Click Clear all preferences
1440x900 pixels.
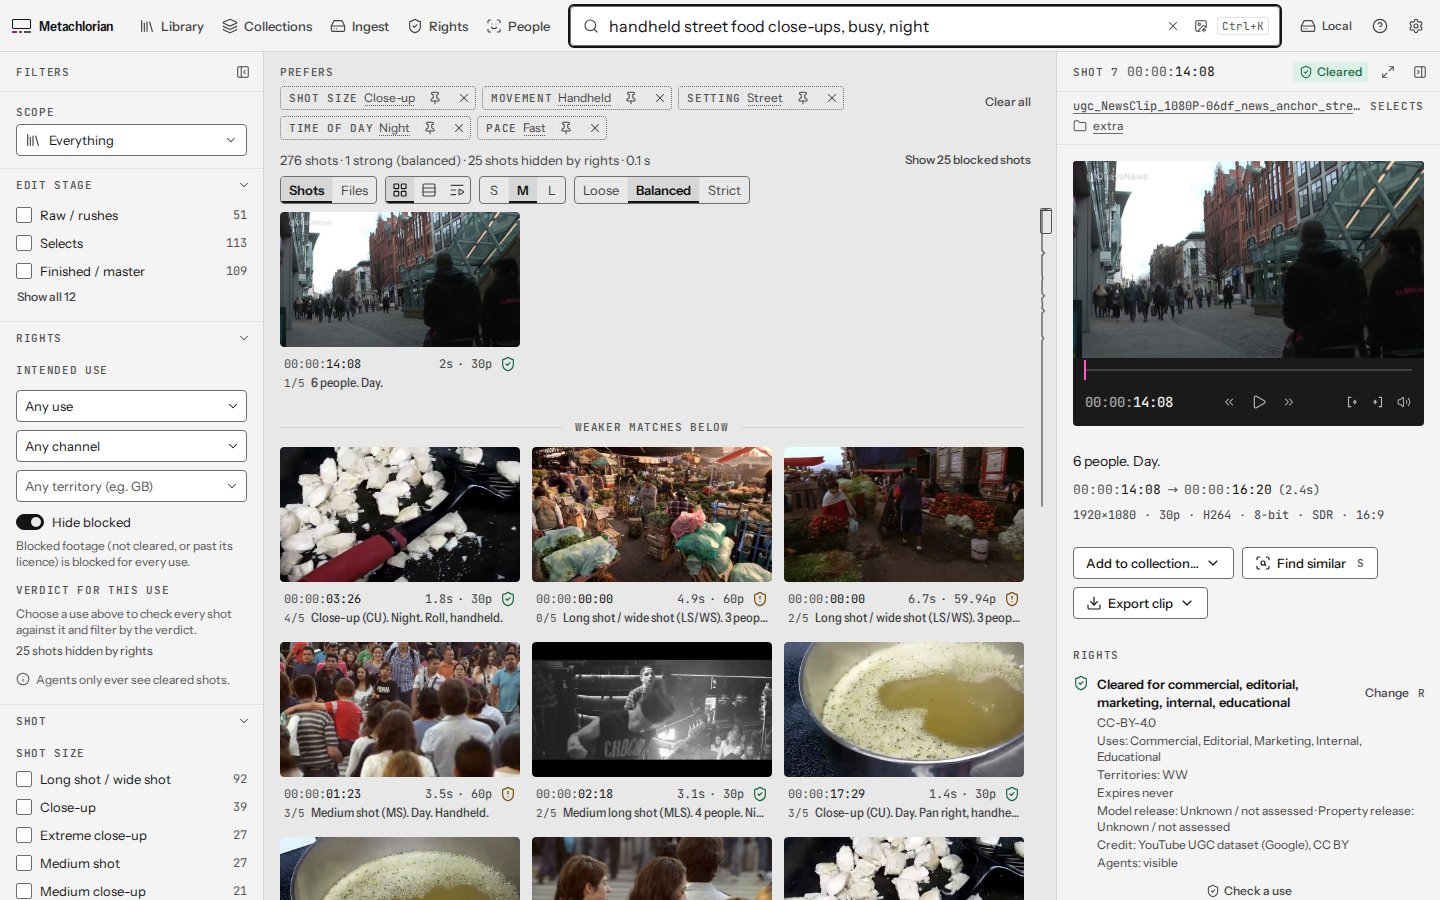coord(1008,102)
